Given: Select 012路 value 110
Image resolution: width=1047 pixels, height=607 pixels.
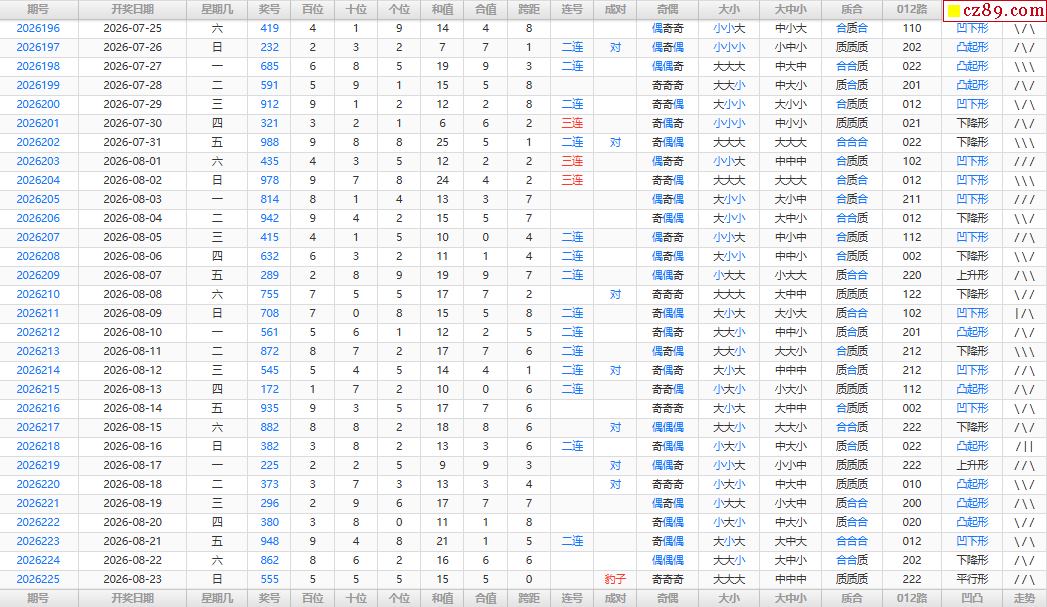Looking at the screenshot, I should (911, 29).
